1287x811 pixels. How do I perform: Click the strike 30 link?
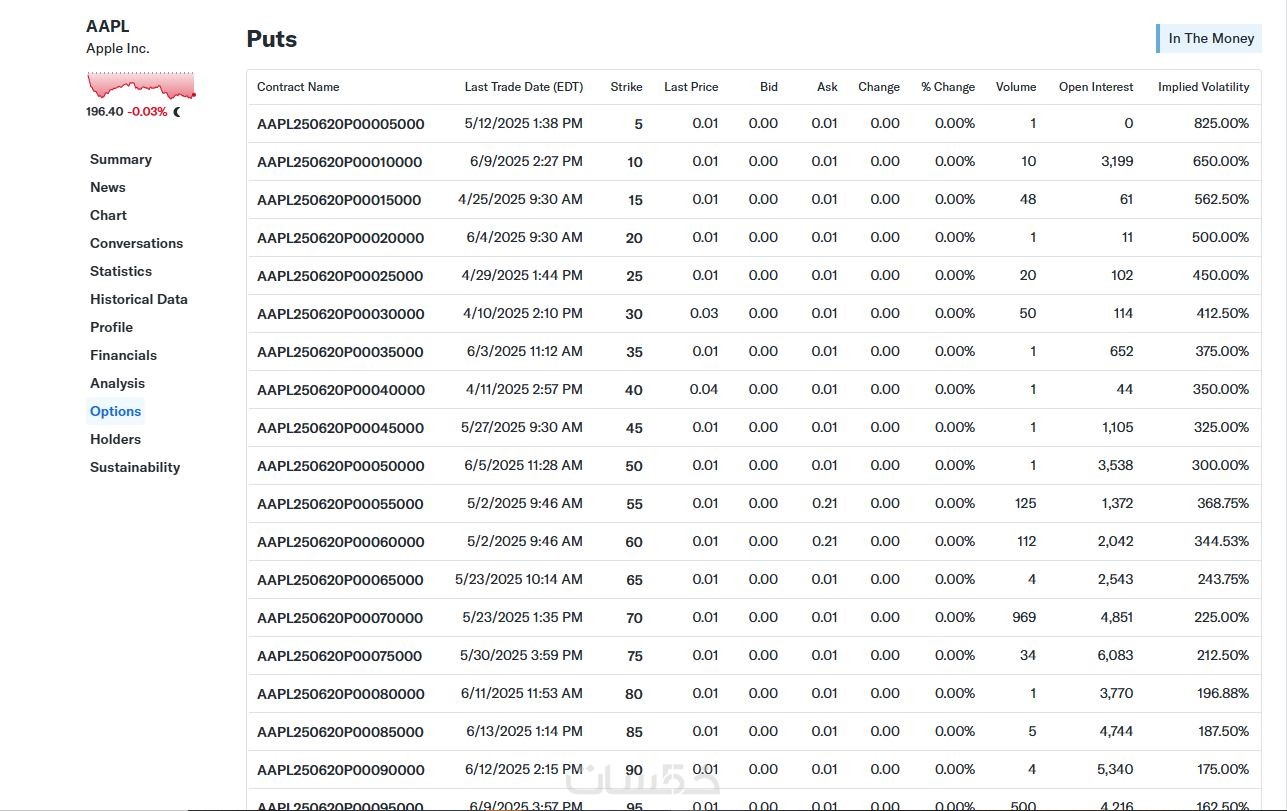634,314
